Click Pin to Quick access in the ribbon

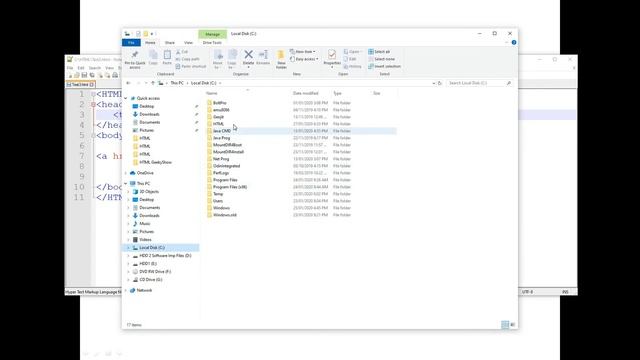pyautogui.click(x=135, y=59)
